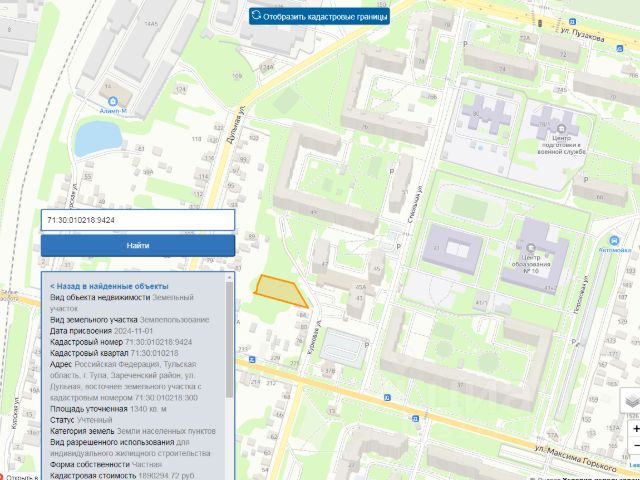Click the blue pond on the map
640x480 pixels.
coord(98,138)
